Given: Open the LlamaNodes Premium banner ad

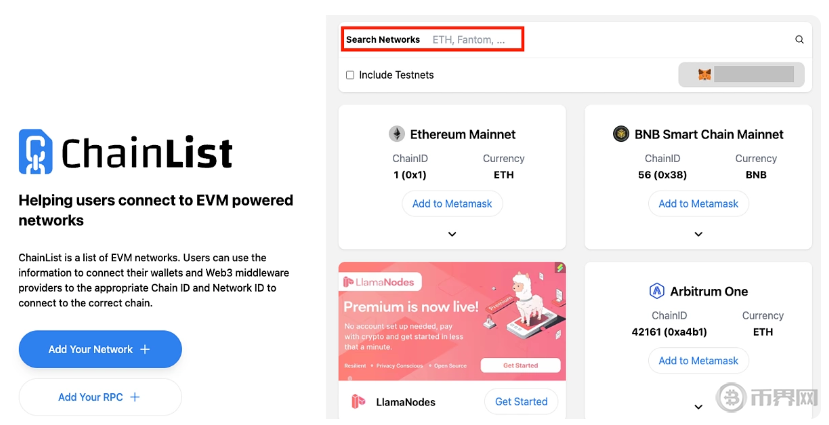Looking at the screenshot, I should [452, 321].
